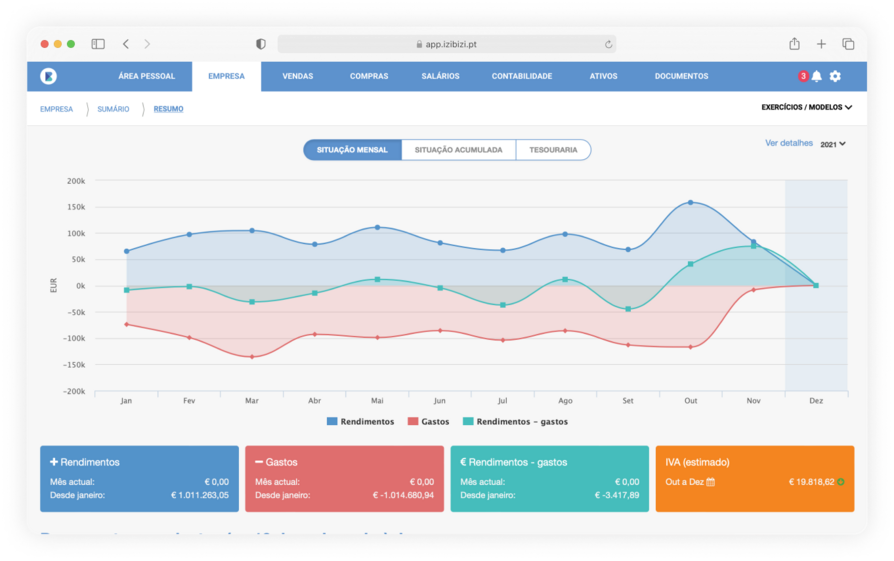Open the notifications bell icon
The width and height of the screenshot is (894, 561).
[816, 76]
